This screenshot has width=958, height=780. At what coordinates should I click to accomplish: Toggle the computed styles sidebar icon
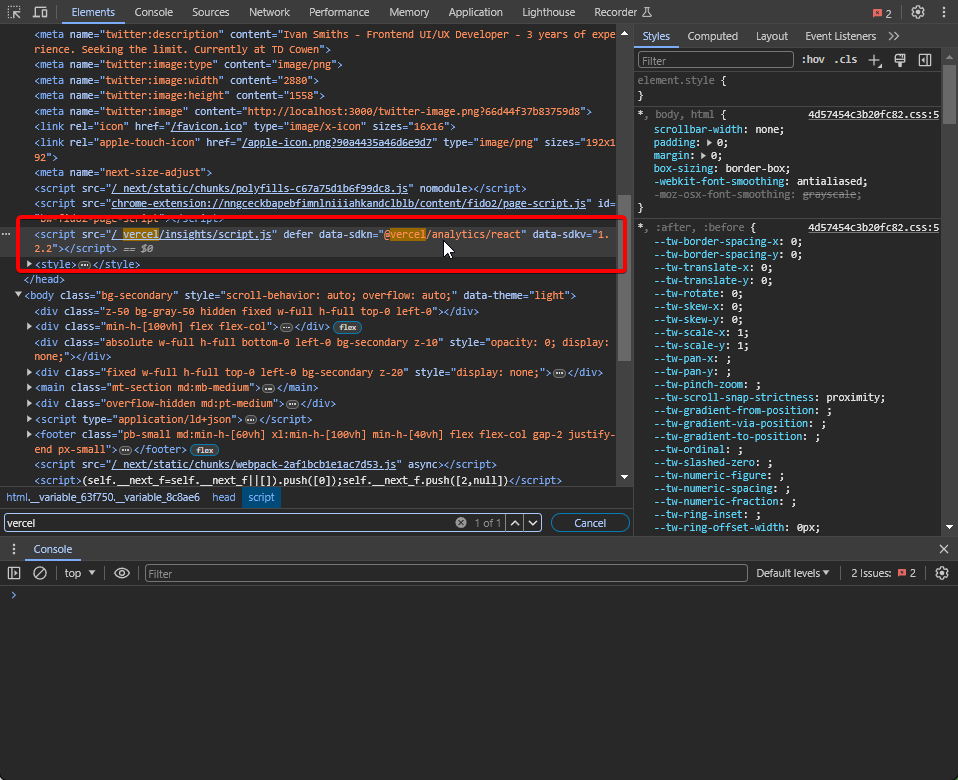pos(925,60)
